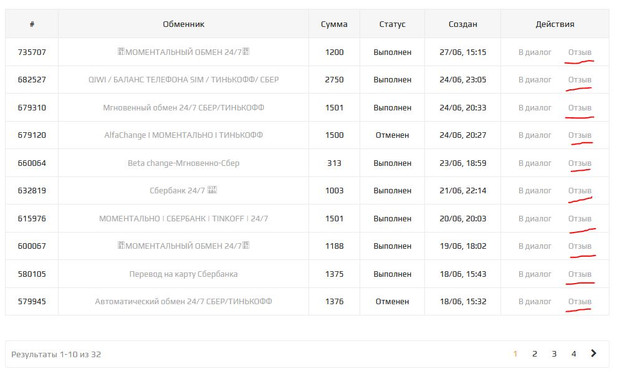Open exchanger Перевод на карту Сбербанка
The height and width of the screenshot is (381, 640).
click(x=183, y=274)
